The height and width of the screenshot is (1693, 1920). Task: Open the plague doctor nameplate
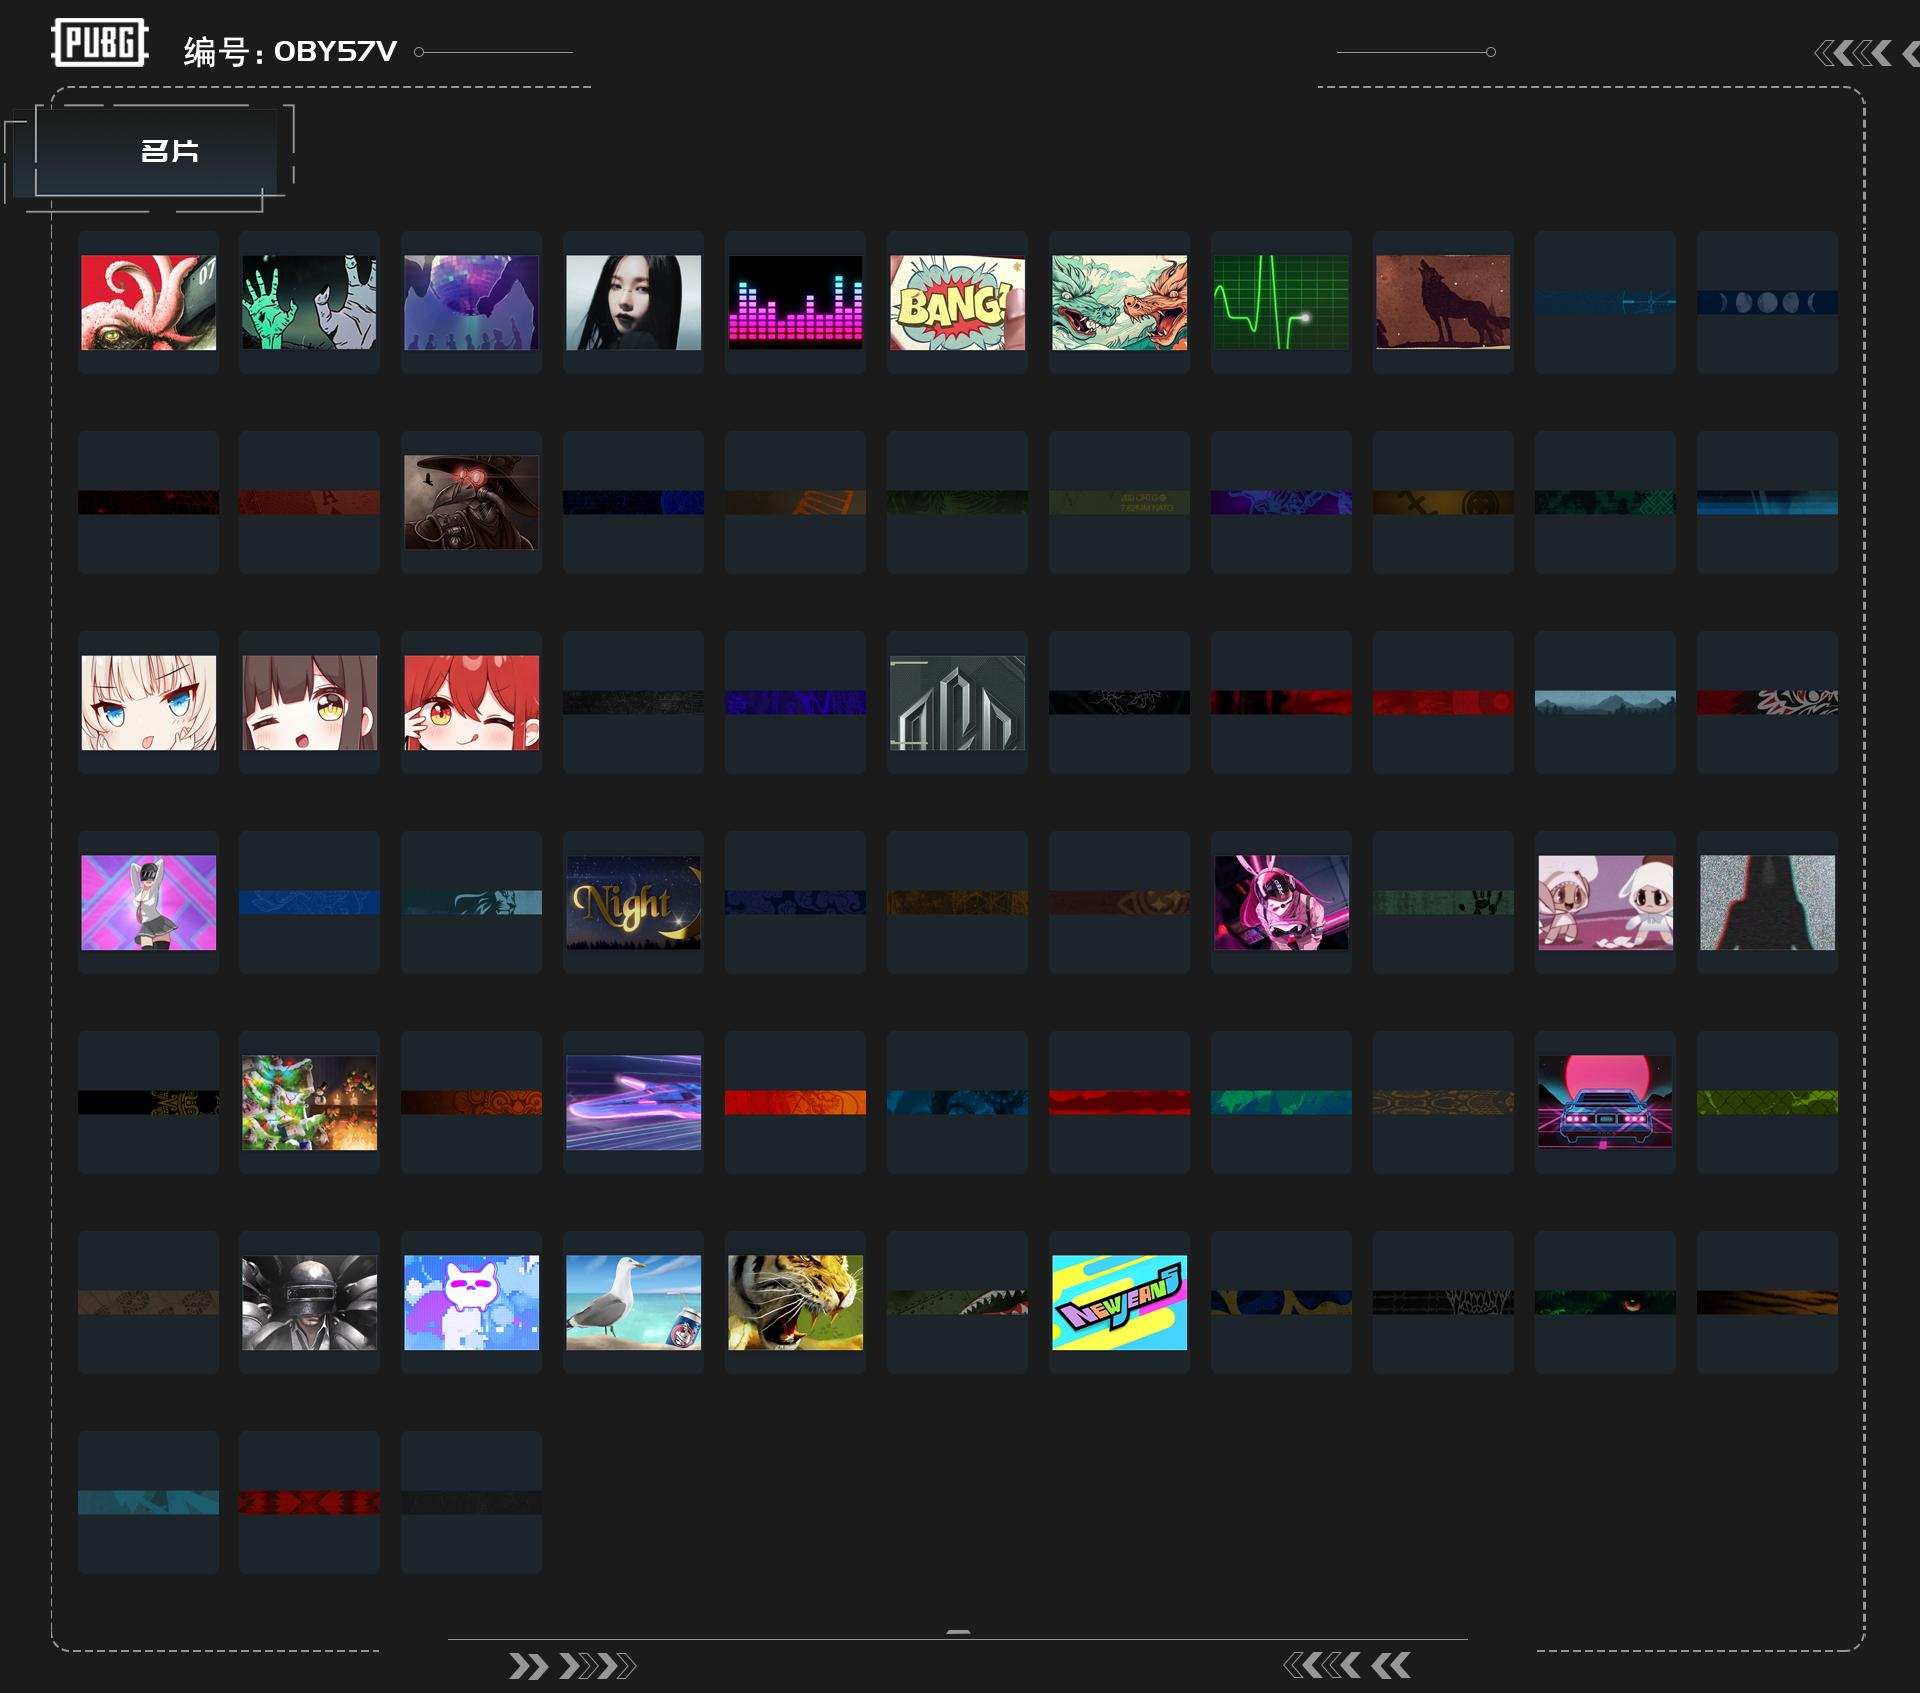coord(471,502)
